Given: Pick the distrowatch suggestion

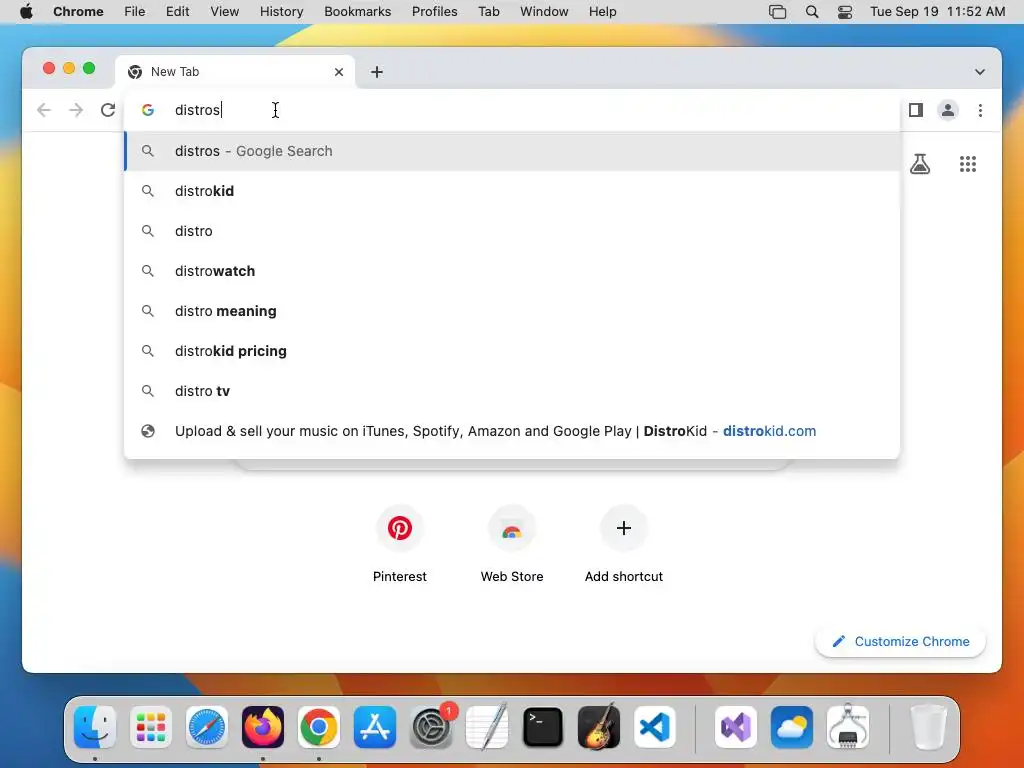Looking at the screenshot, I should (x=512, y=271).
